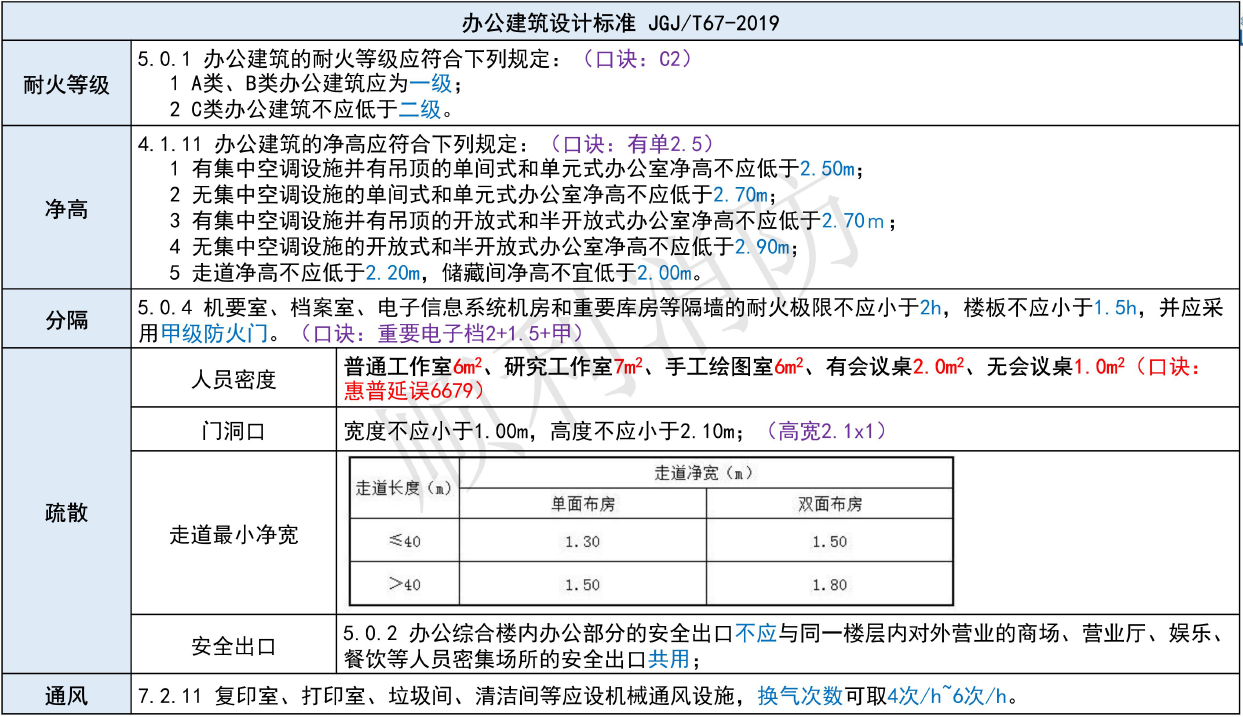Click the text 5.0.2 办公综合楼内办公部分
This screenshot has width=1243, height=717.
tap(539, 634)
